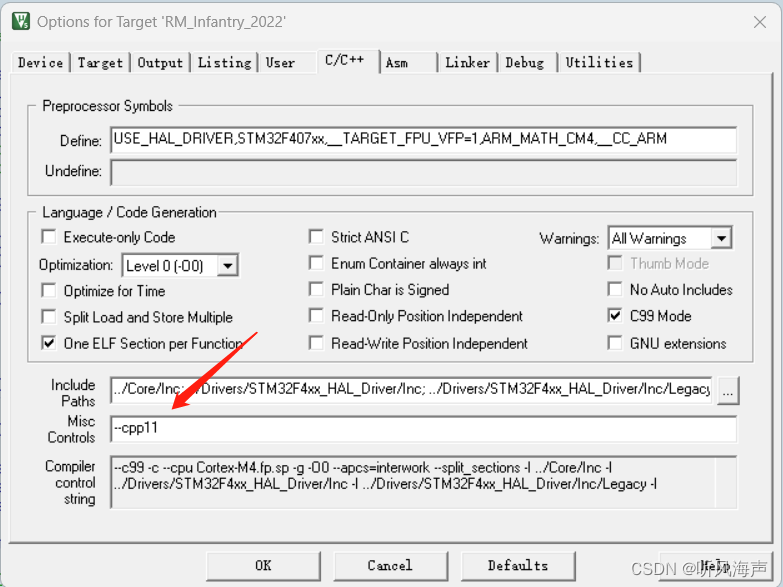Click the Misc Controls field with --cpp11
Screen dimensions: 783x587
click(423, 429)
